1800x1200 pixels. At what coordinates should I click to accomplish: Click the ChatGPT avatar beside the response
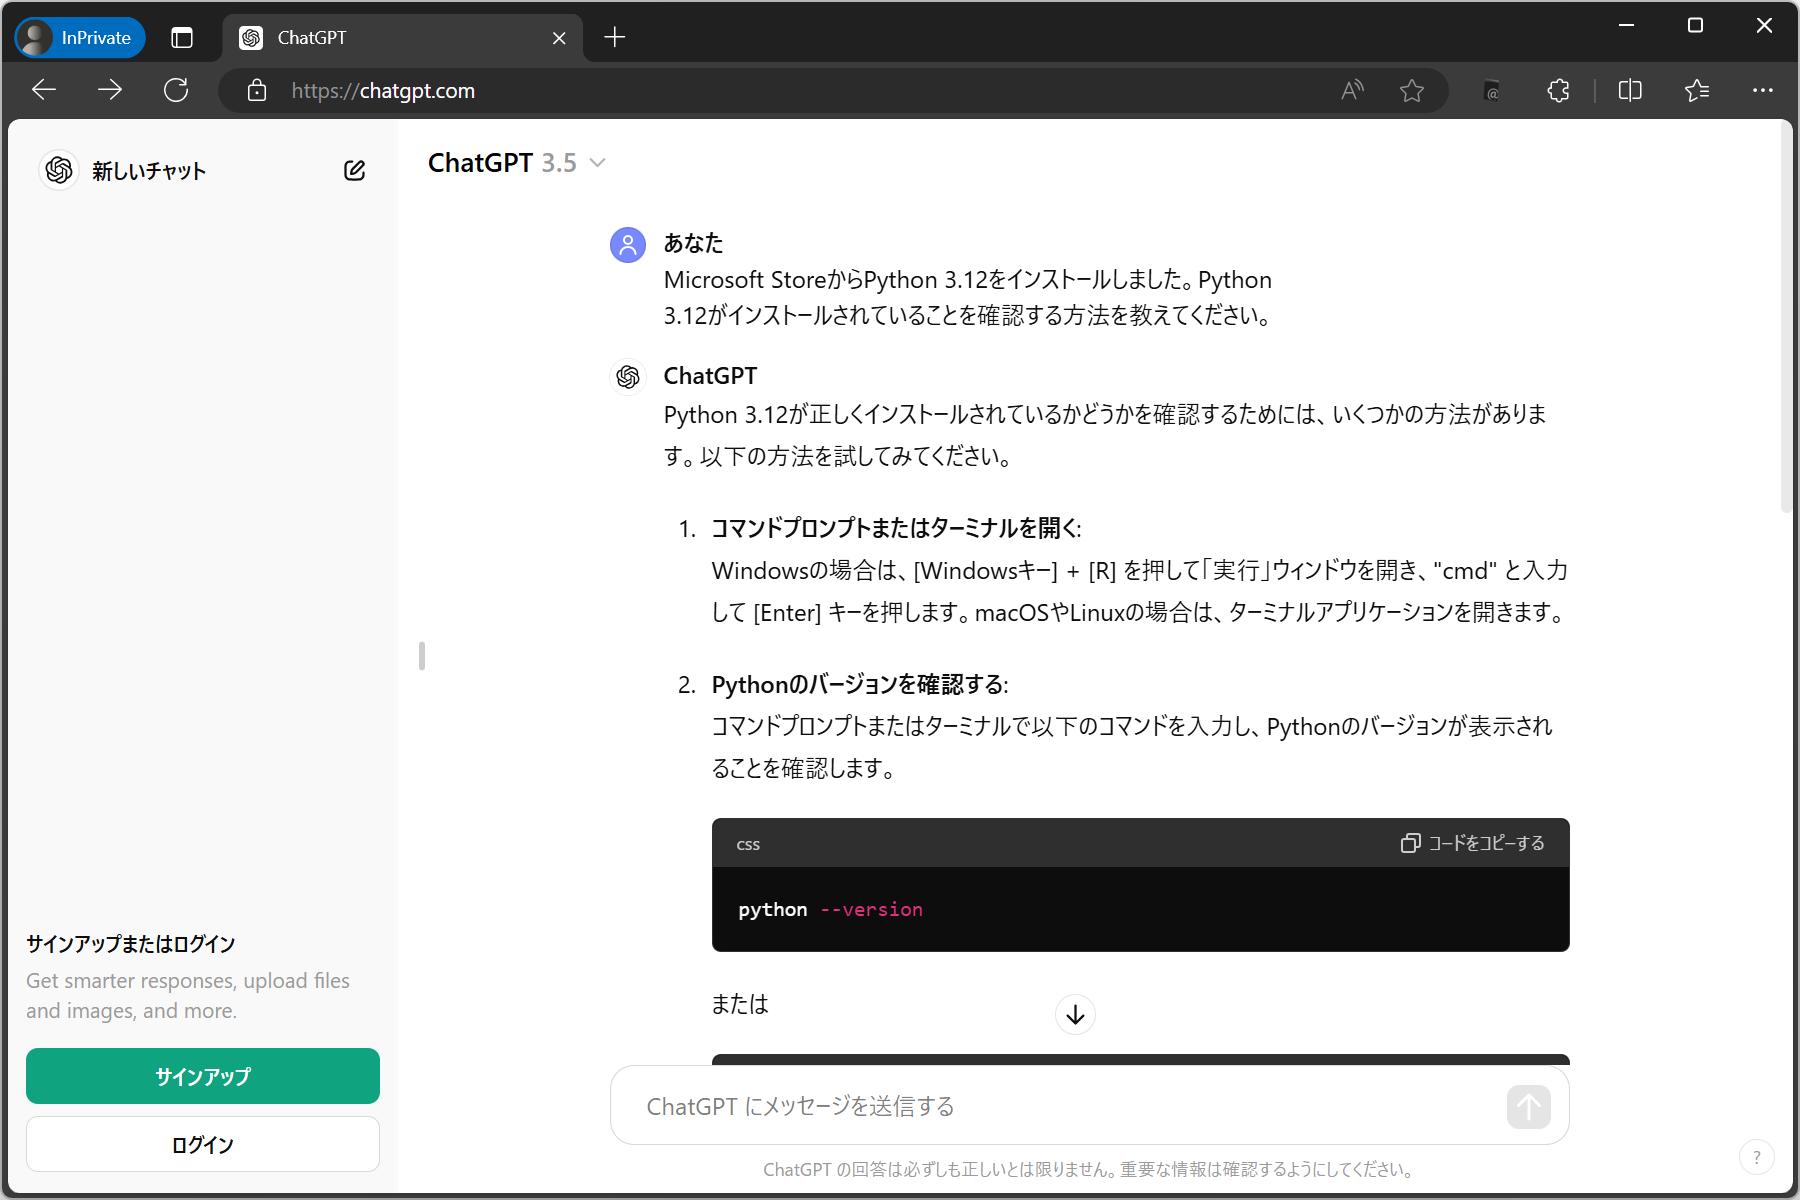coord(628,377)
